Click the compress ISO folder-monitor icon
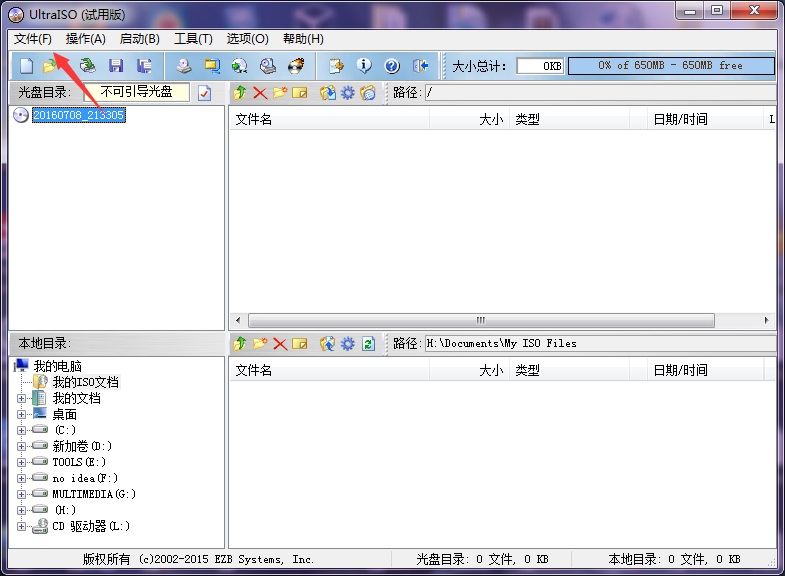The image size is (785, 576). click(212, 66)
